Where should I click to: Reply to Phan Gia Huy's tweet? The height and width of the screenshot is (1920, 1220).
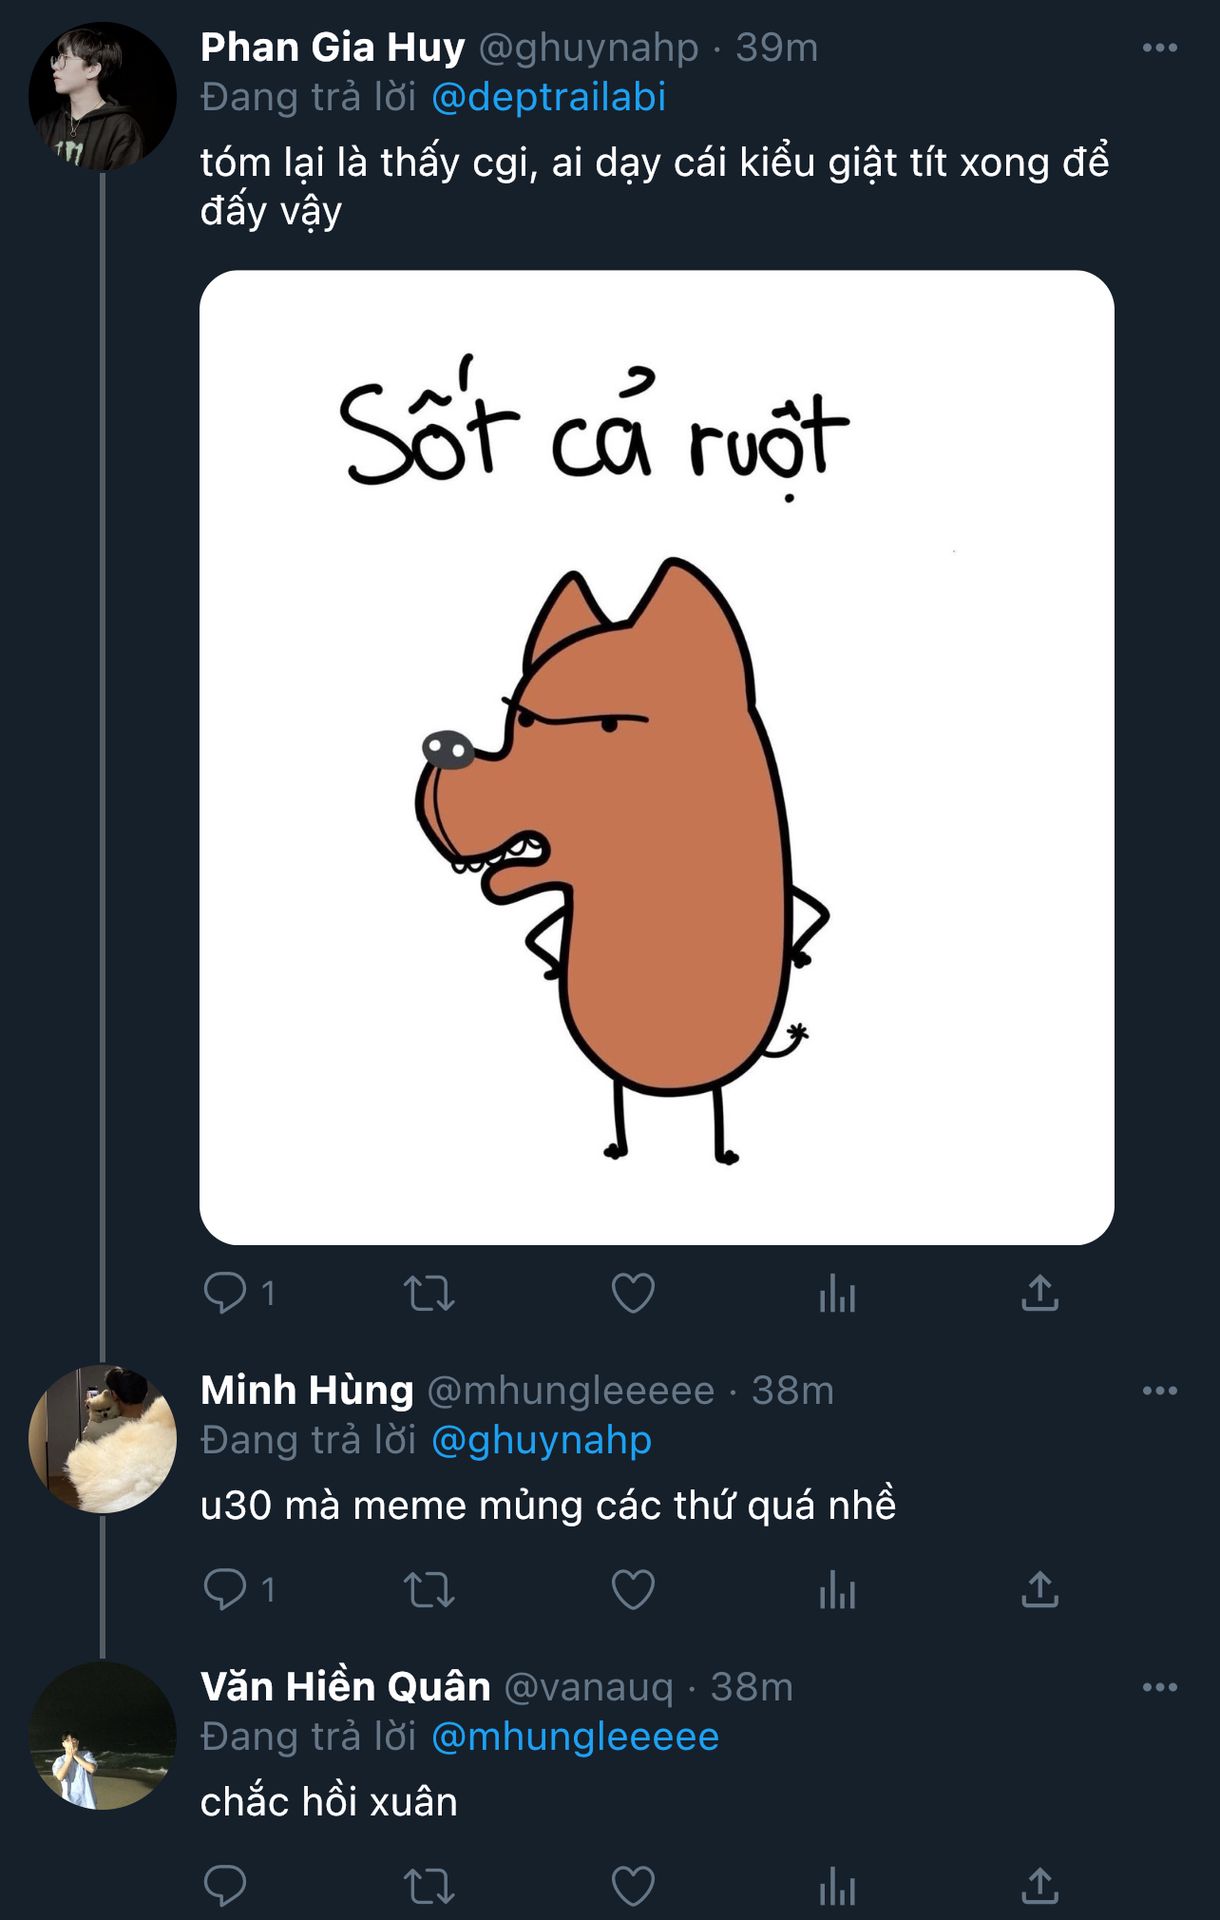[225, 1292]
